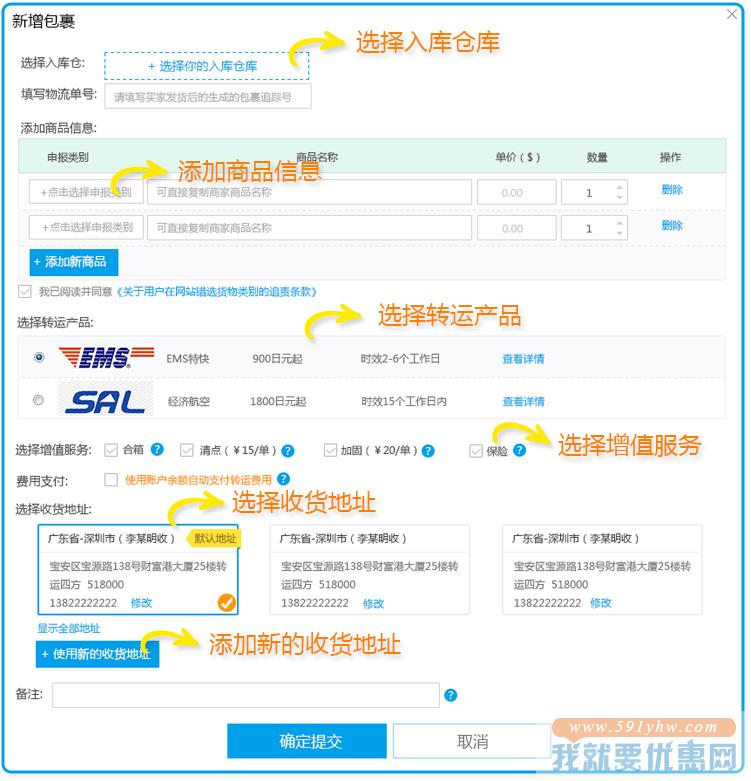Open help icon next to auto-payment option

pos(283,479)
